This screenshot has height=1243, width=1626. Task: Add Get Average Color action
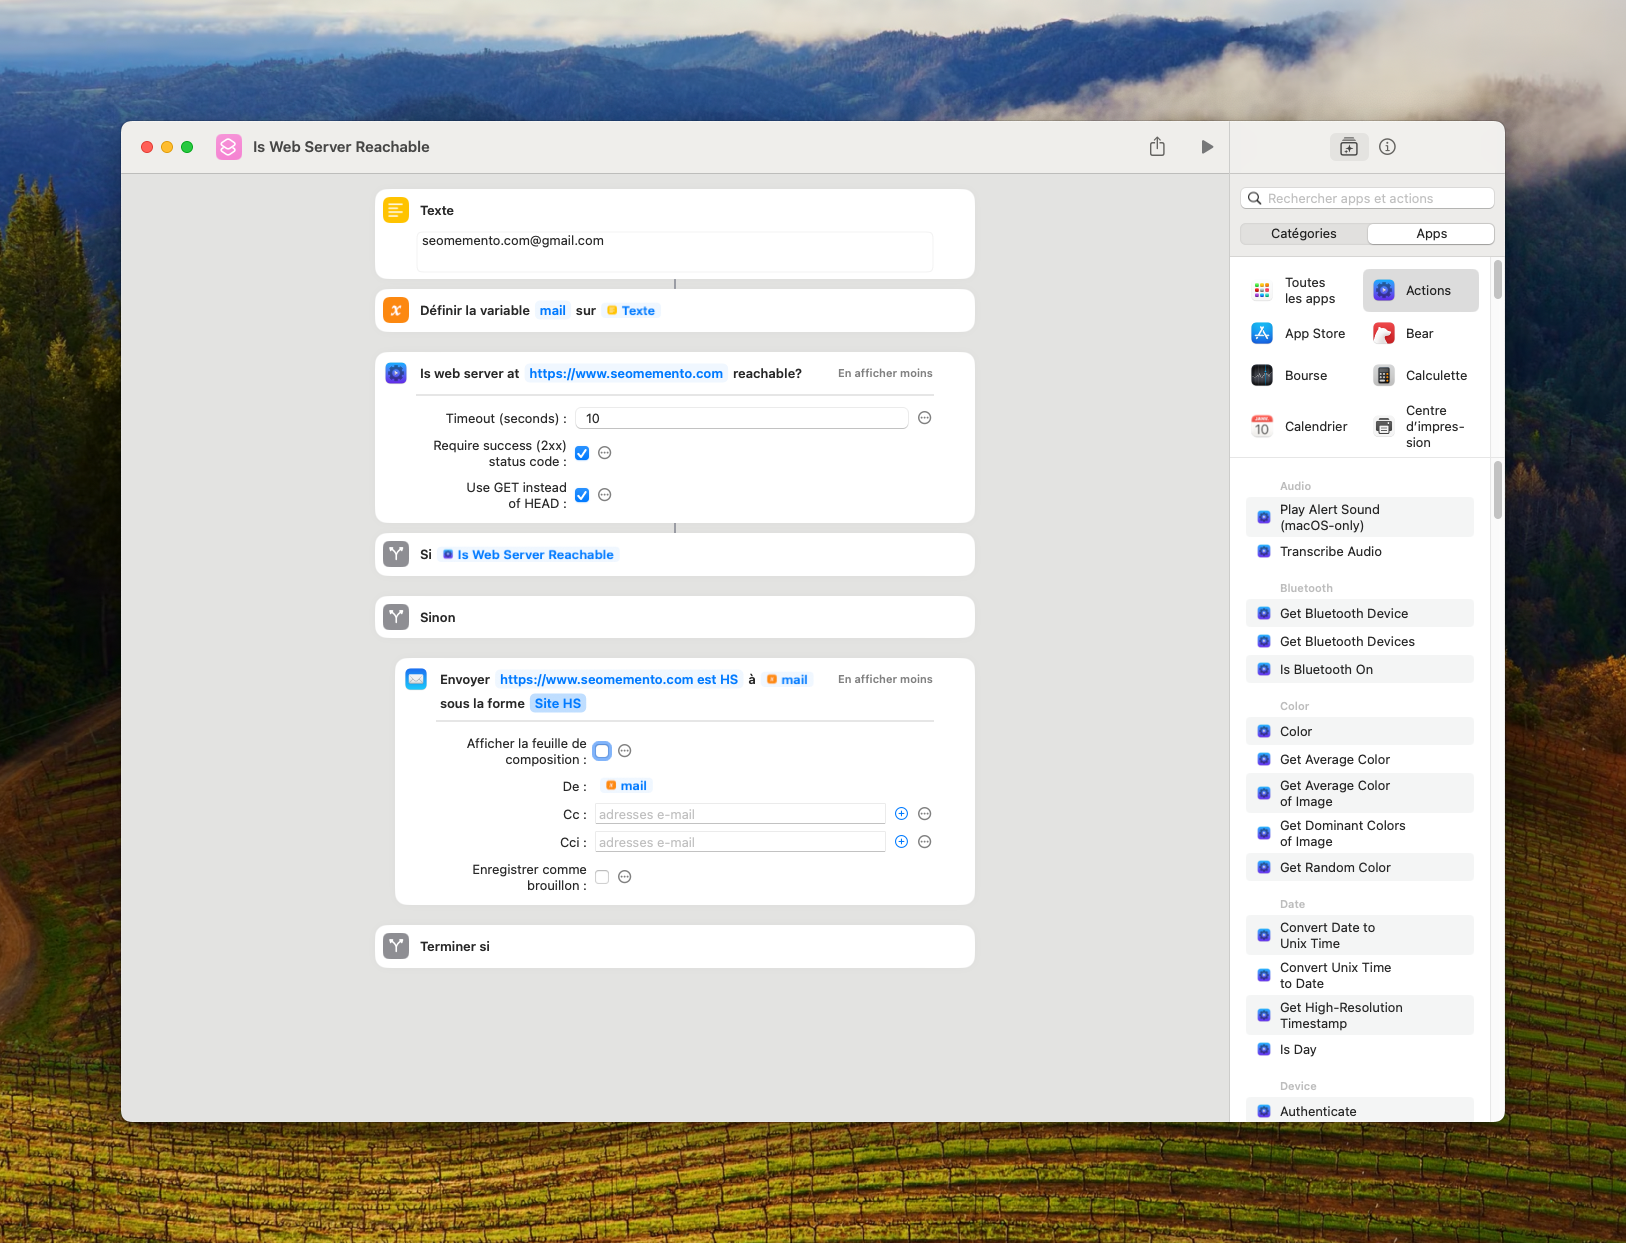tap(1360, 759)
